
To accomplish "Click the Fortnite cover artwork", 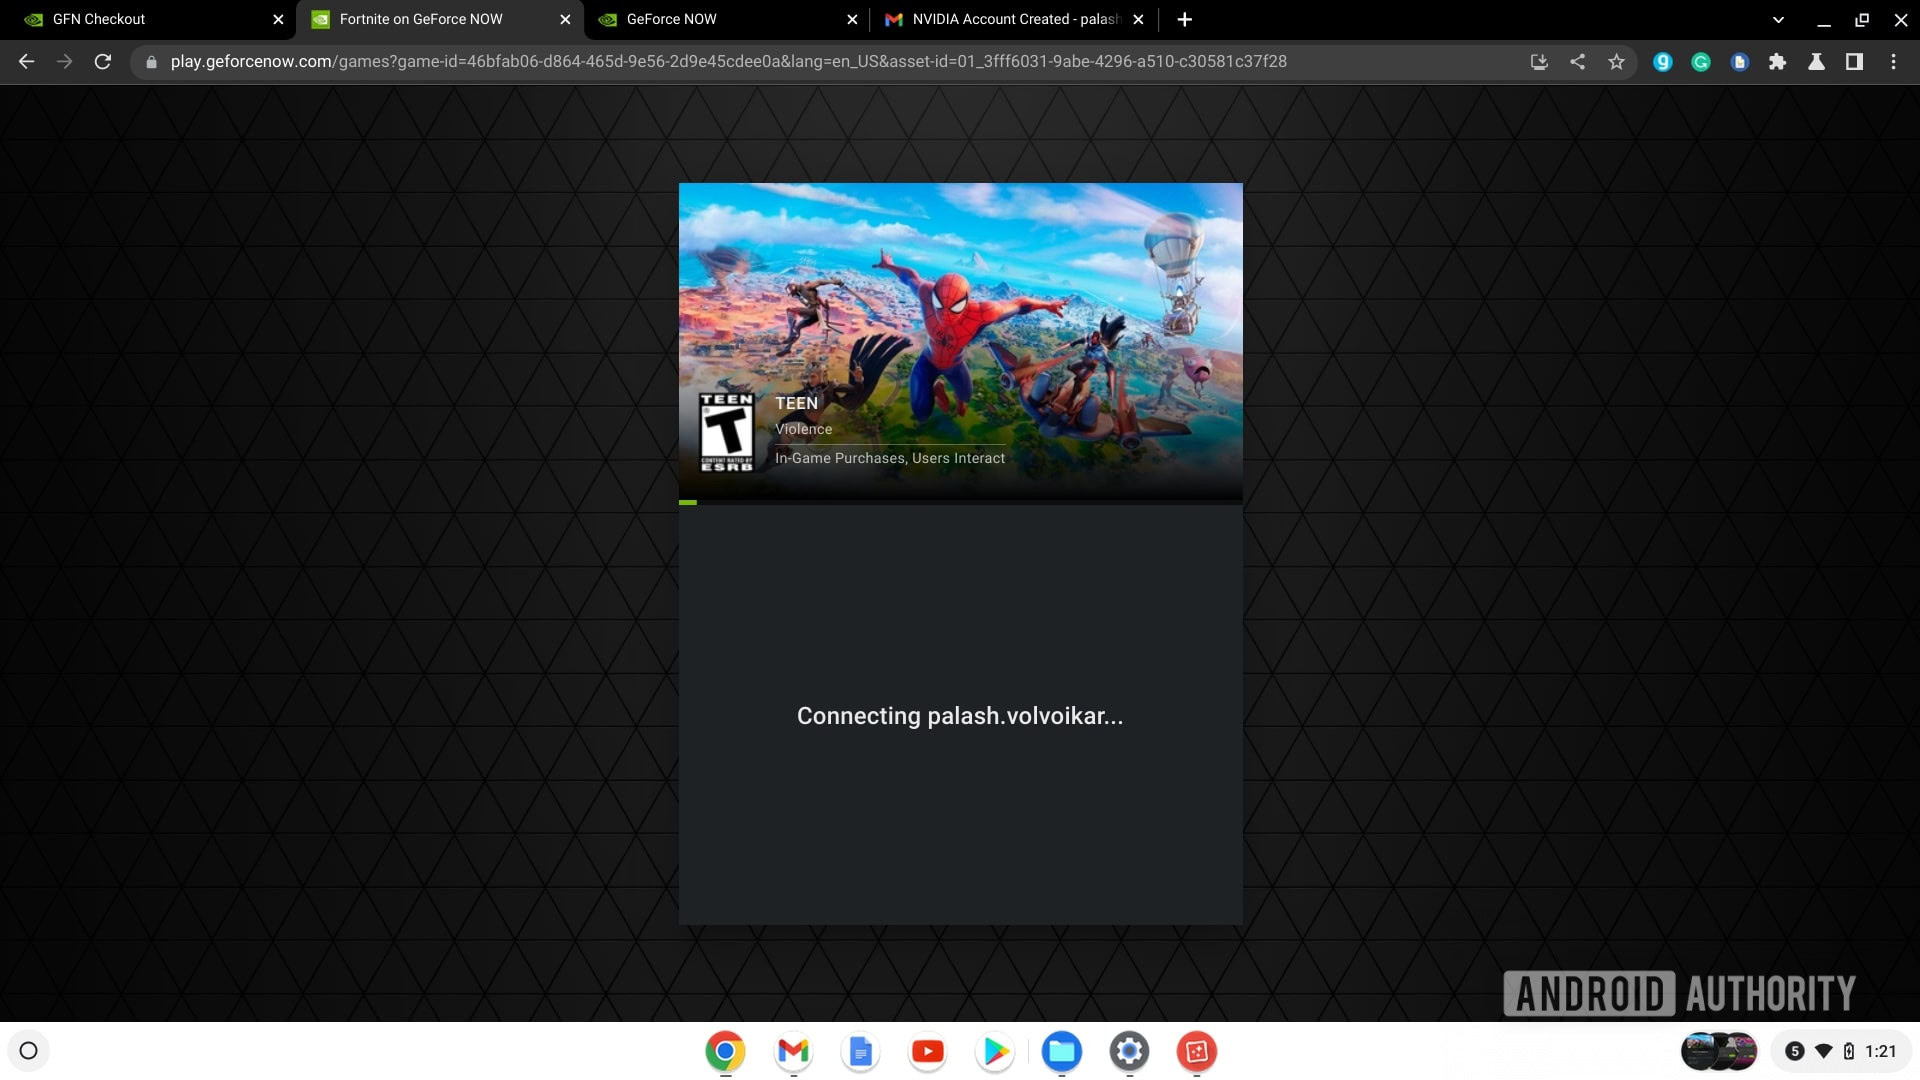I will coord(960,300).
